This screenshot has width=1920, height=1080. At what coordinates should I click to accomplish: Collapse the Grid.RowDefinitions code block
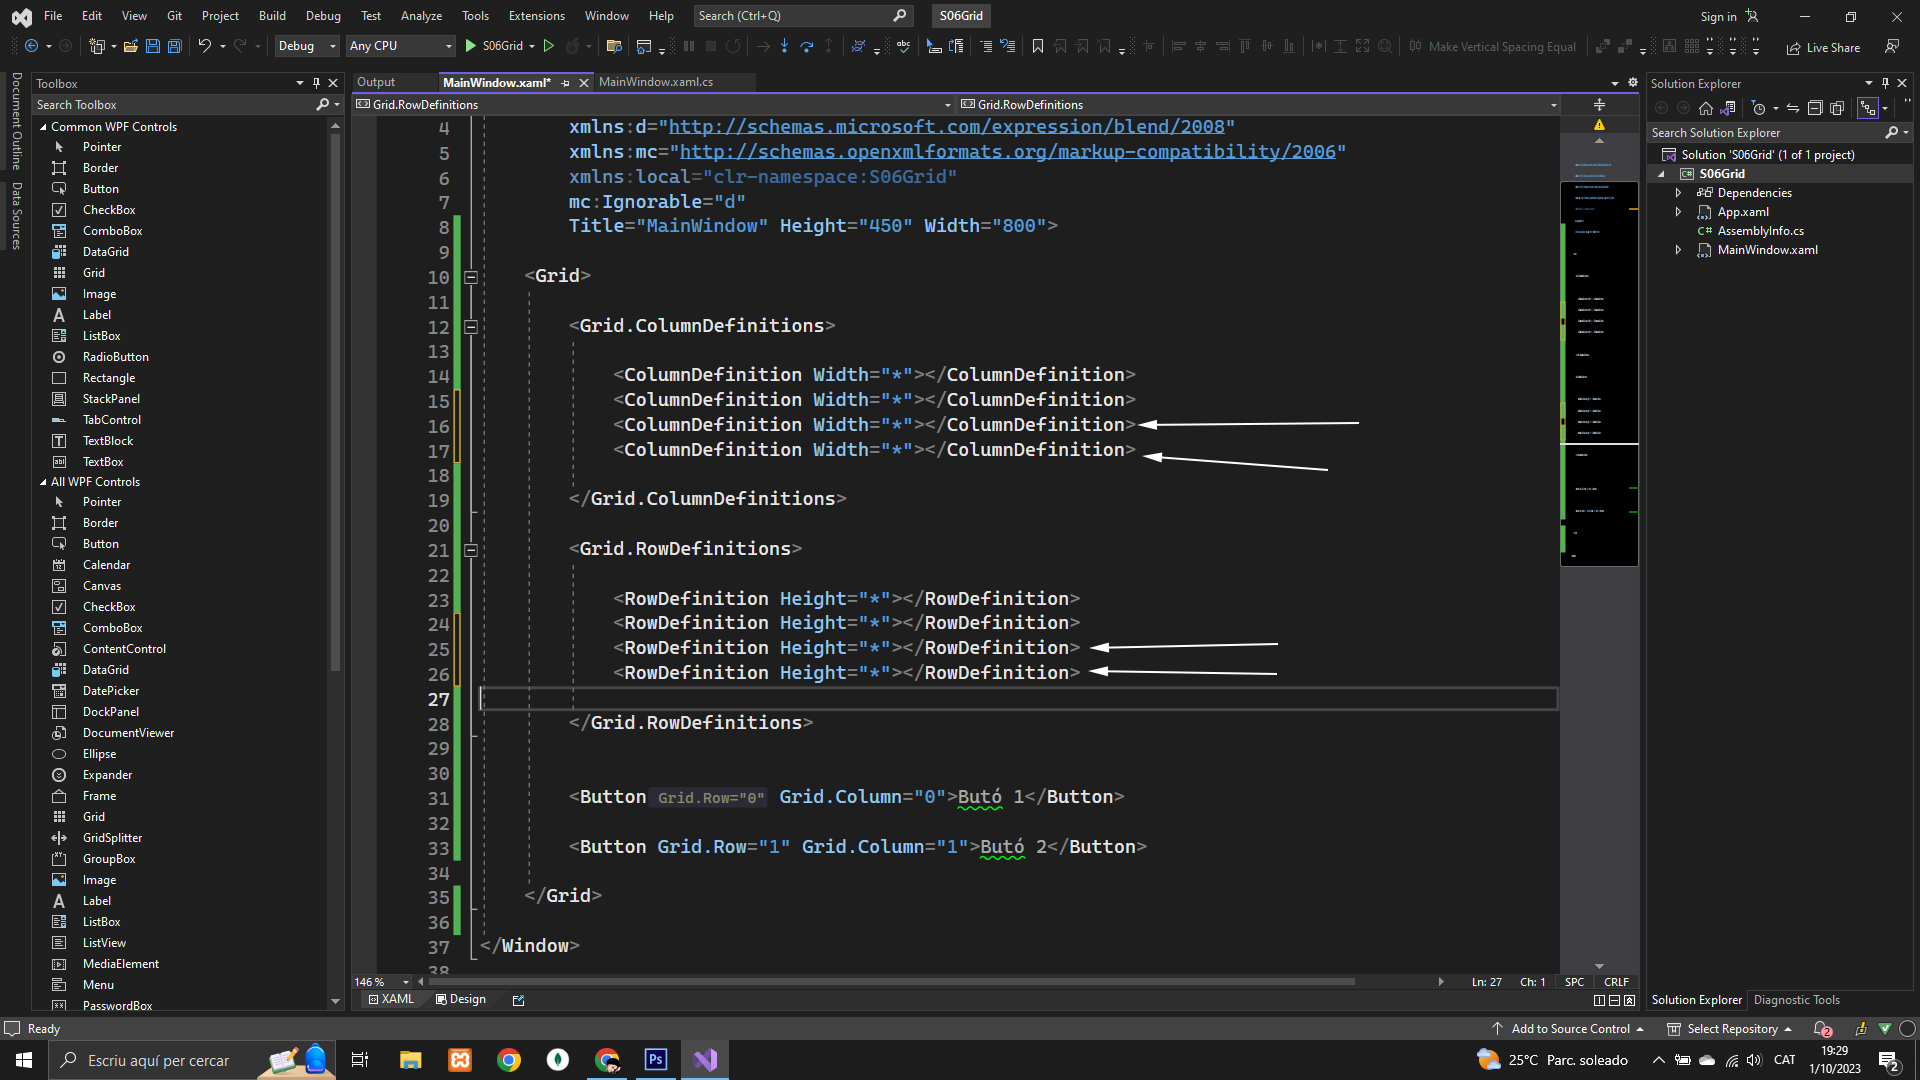471,550
